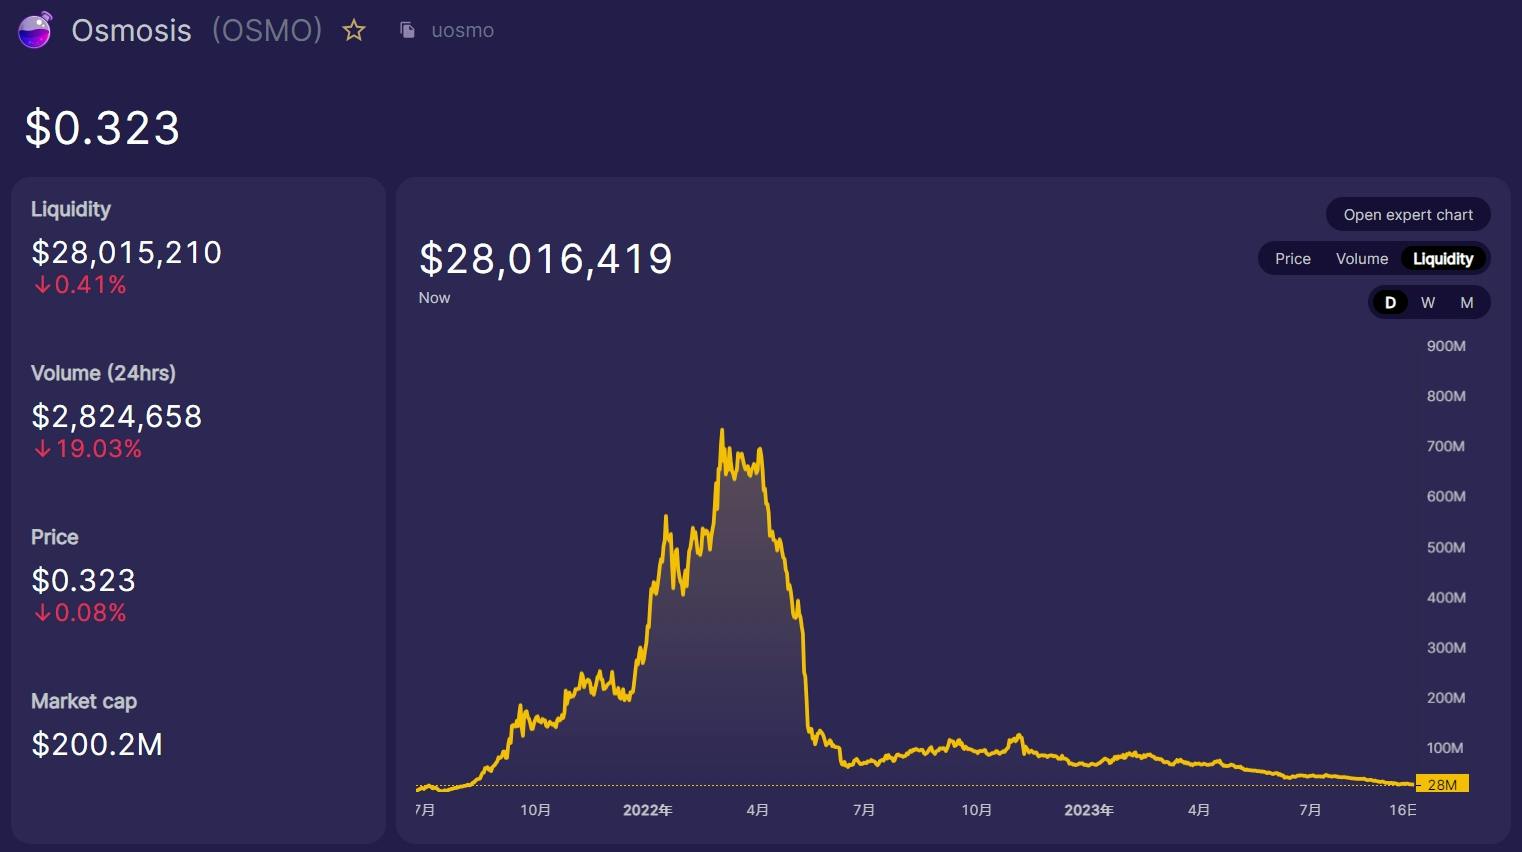Click the 2022年 axis label

[647, 810]
